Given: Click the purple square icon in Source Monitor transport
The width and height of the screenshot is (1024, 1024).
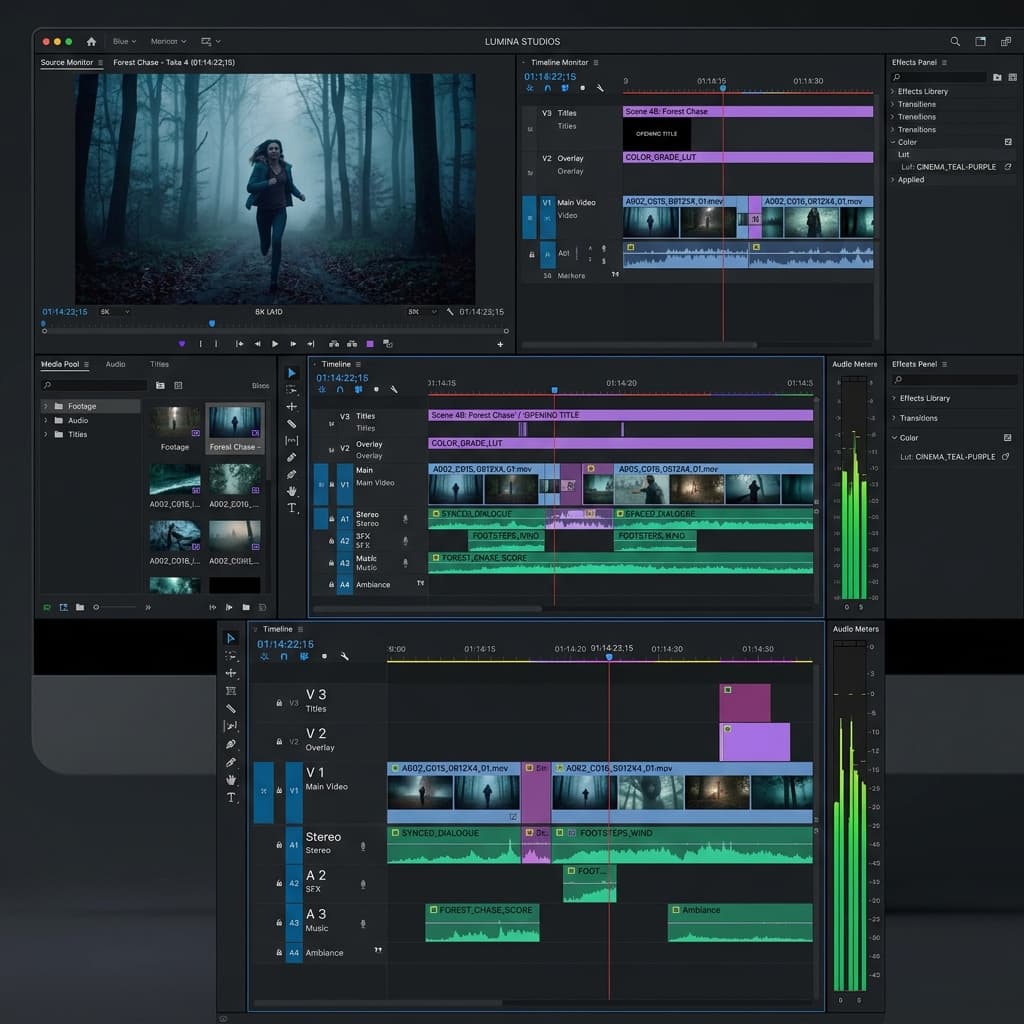Looking at the screenshot, I should (370, 344).
